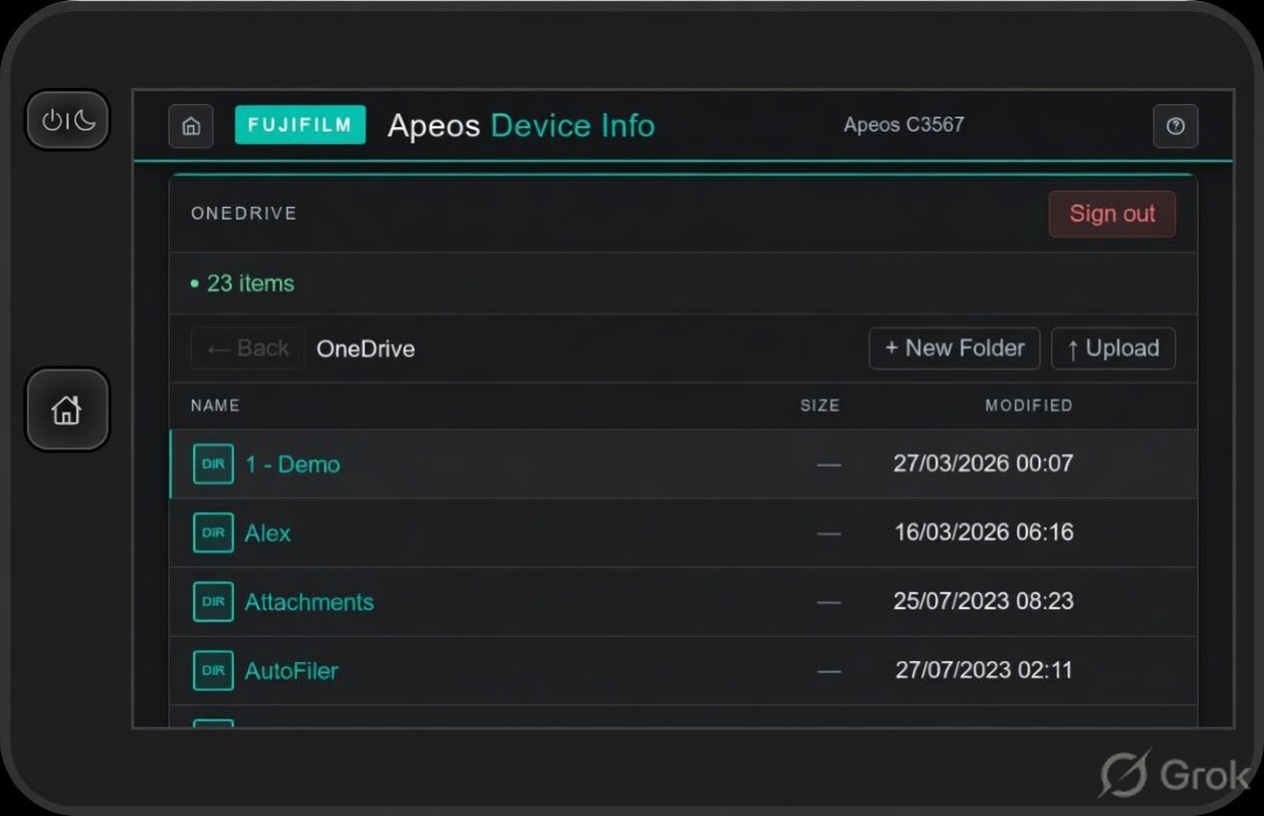Tap the physical home button on the bezel
This screenshot has width=1264, height=816.
(x=67, y=409)
